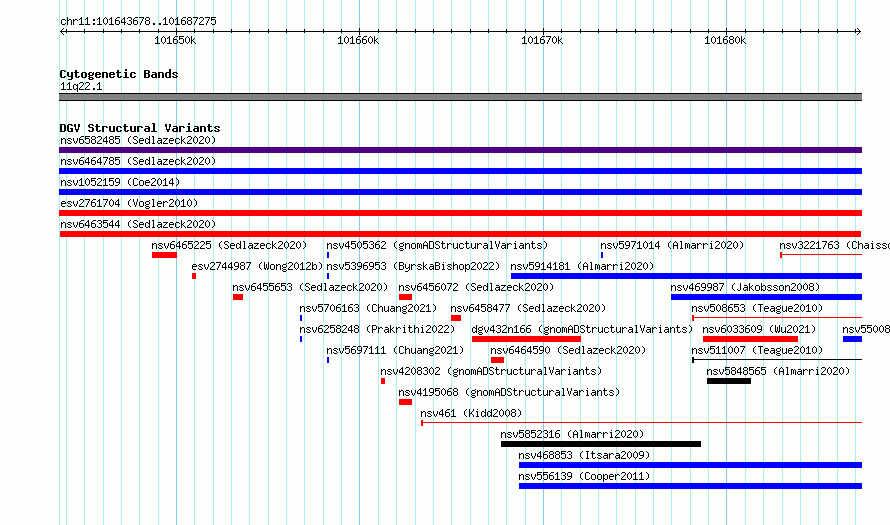Click the Cytogenetic Bands track title
890x525 pixels.
coord(119,74)
